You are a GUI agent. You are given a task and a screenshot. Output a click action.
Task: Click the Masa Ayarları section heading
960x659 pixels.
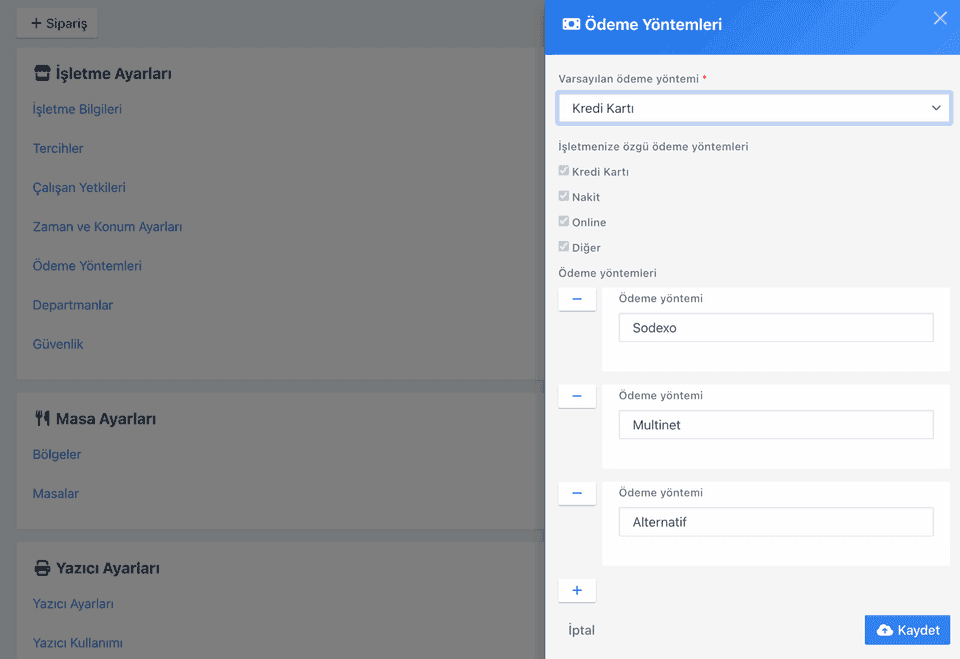(x=106, y=419)
